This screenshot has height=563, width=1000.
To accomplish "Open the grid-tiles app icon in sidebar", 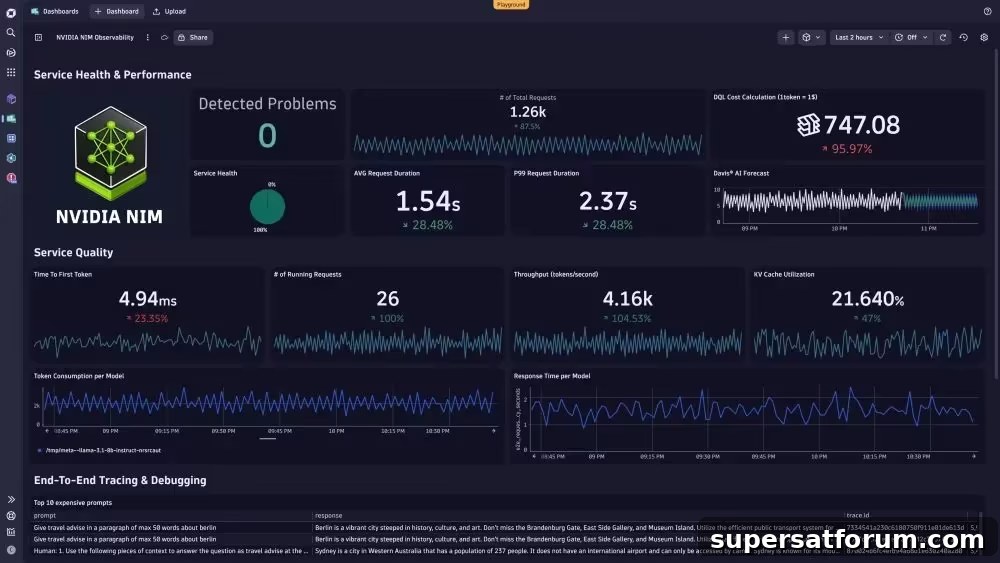I will tap(11, 138).
